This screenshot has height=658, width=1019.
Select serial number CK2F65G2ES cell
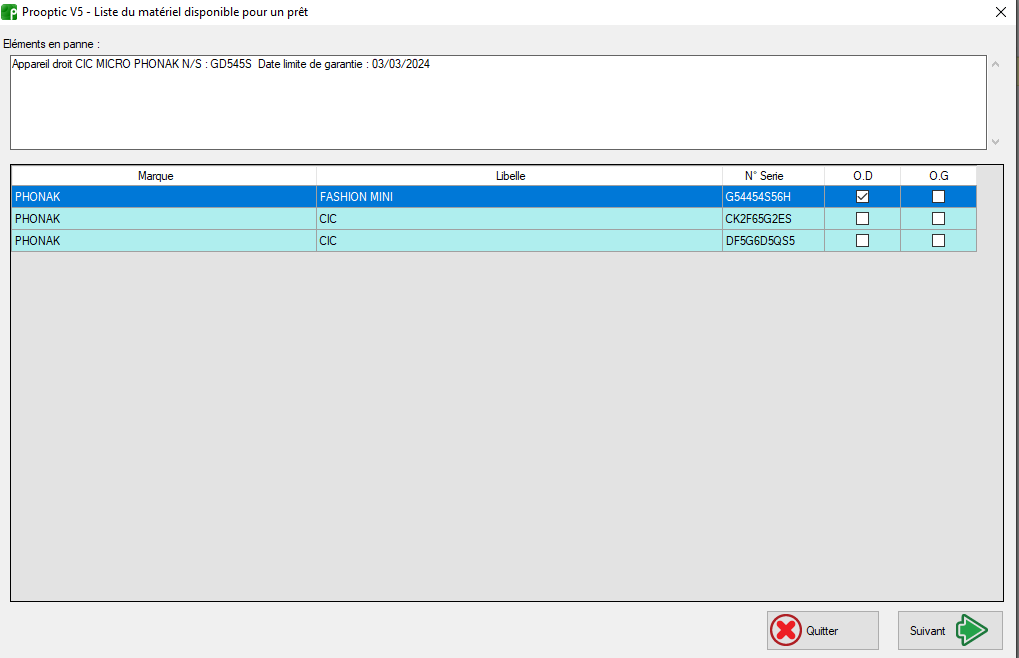(x=773, y=218)
